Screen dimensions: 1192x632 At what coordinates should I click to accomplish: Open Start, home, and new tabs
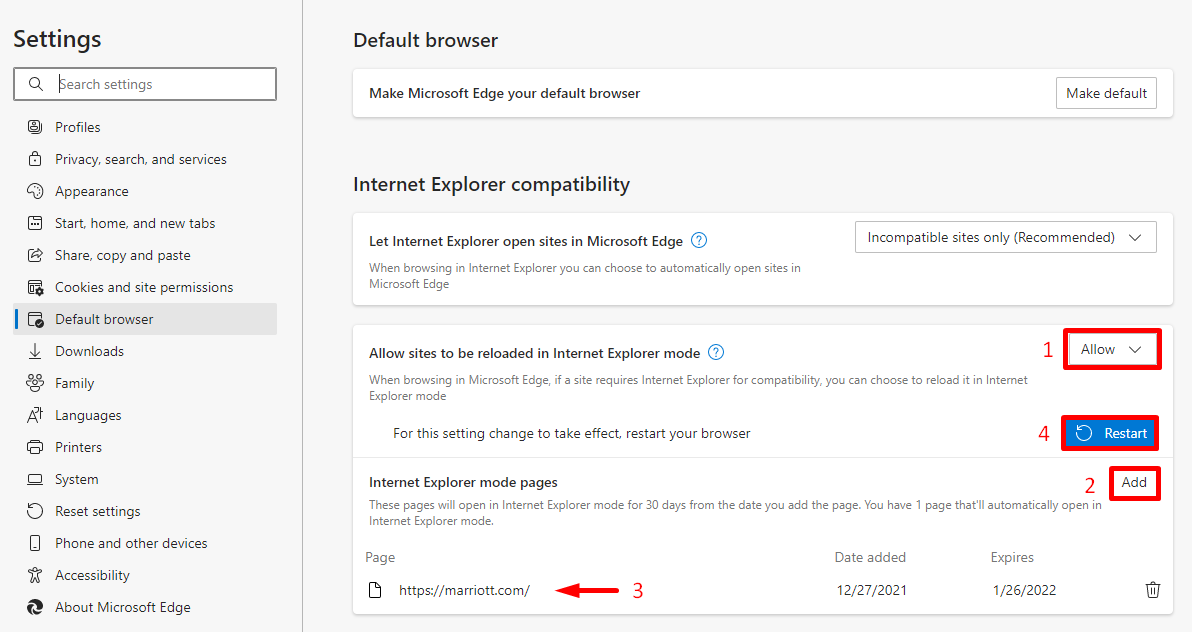[x=145, y=223]
